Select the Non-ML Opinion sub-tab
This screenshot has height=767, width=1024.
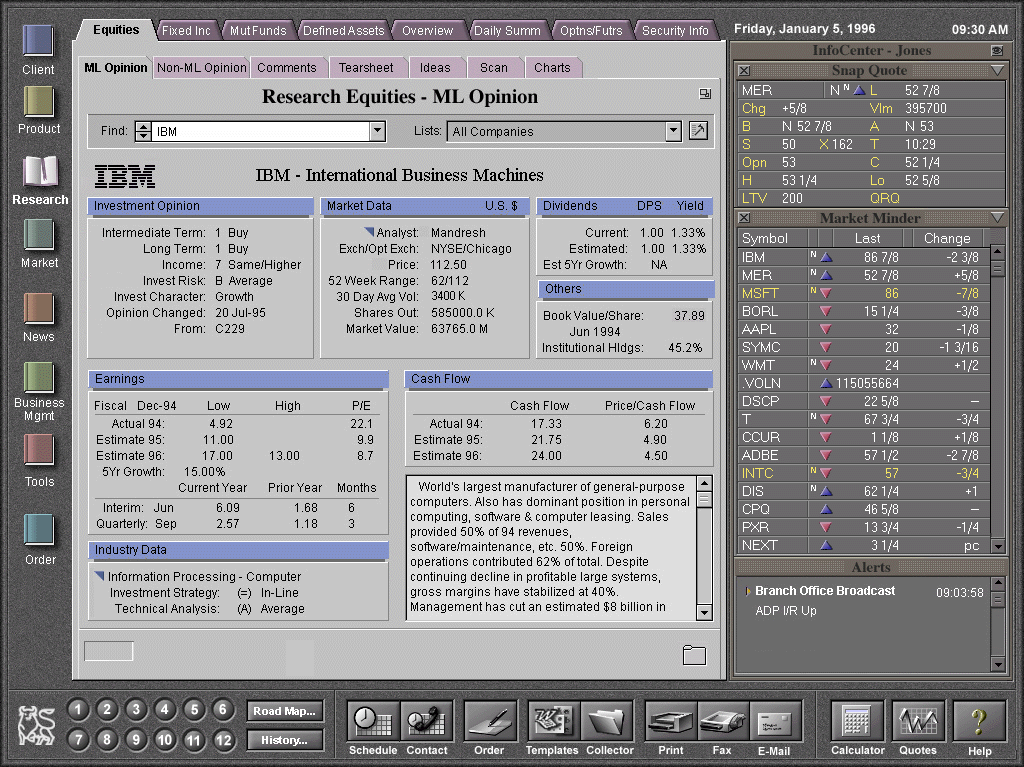pyautogui.click(x=202, y=68)
